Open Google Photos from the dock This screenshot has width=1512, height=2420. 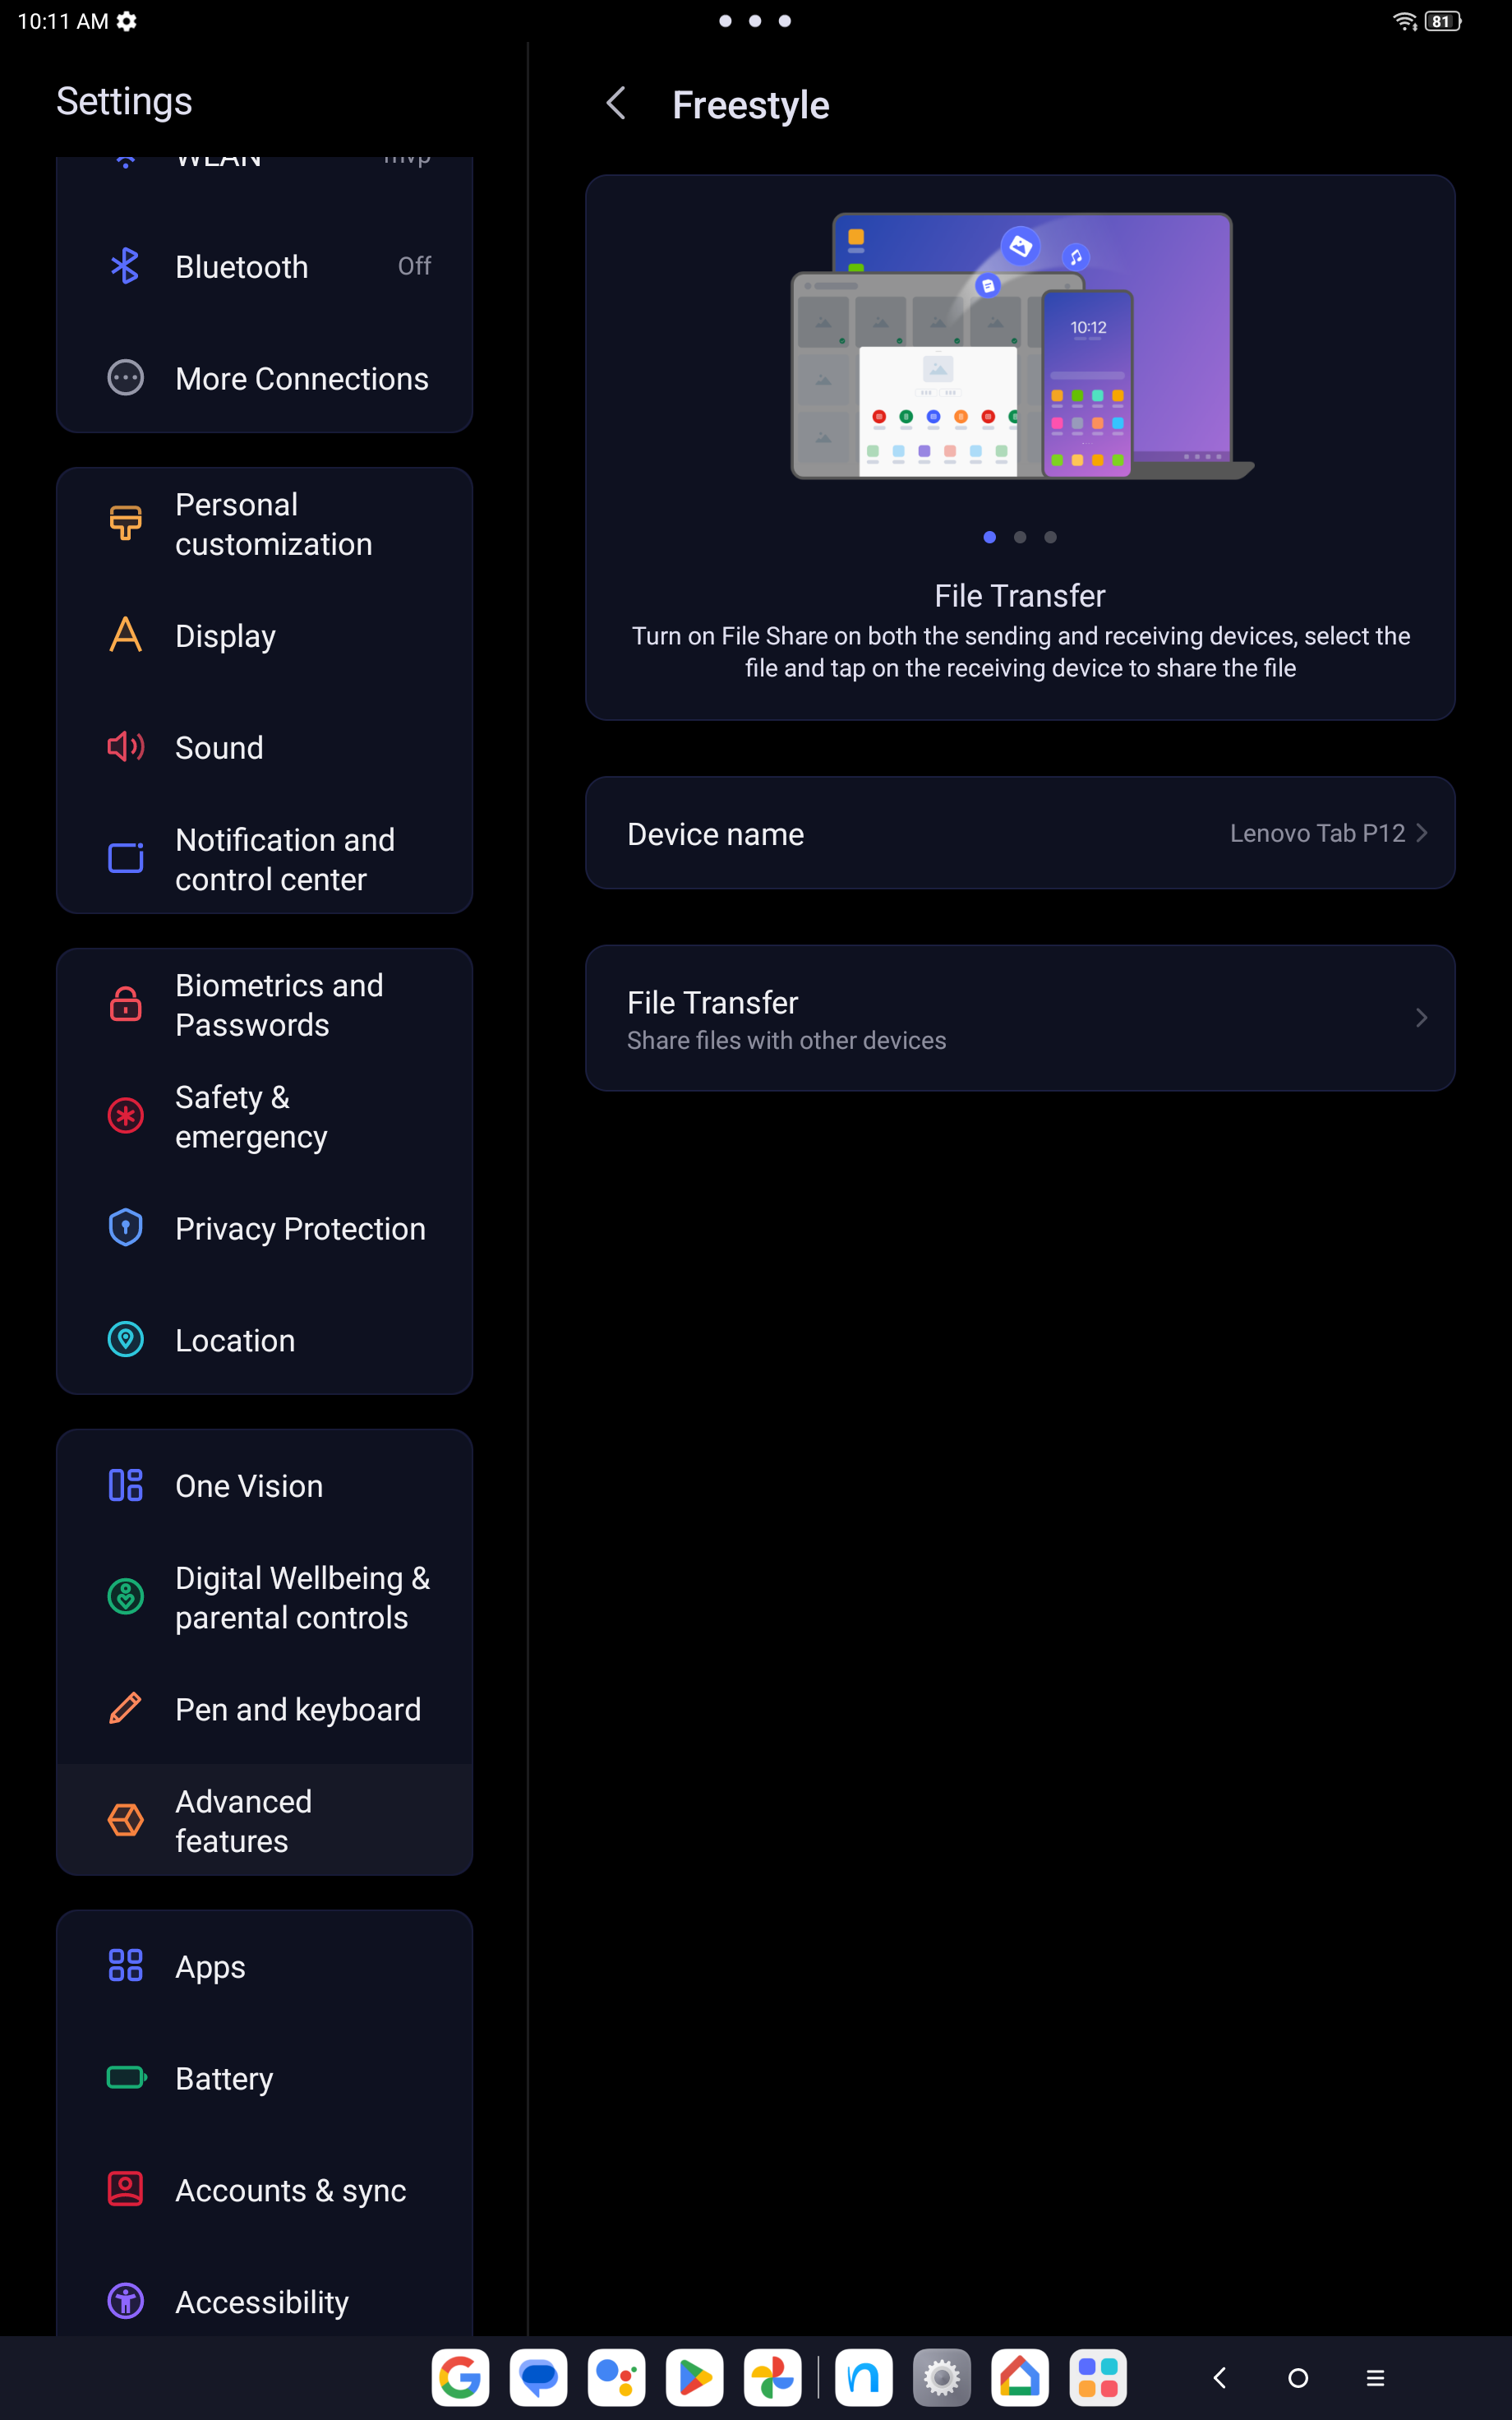pos(773,2377)
